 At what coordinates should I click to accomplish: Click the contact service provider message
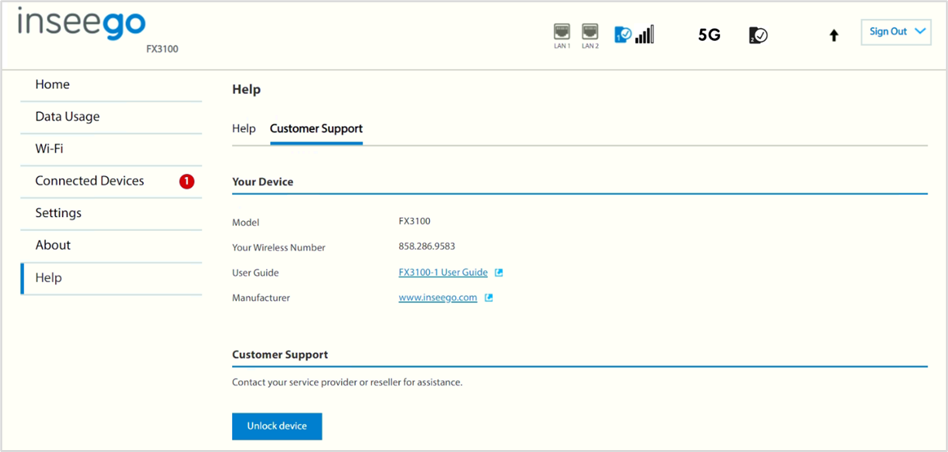click(347, 383)
